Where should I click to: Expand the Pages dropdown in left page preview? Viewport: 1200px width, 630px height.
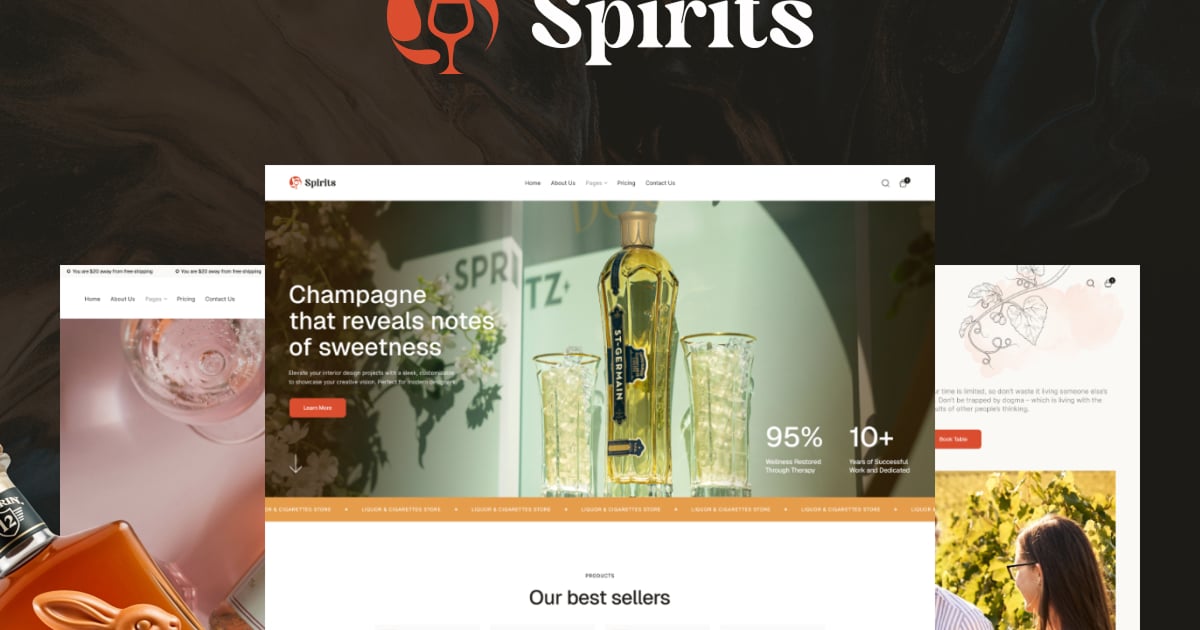156,299
